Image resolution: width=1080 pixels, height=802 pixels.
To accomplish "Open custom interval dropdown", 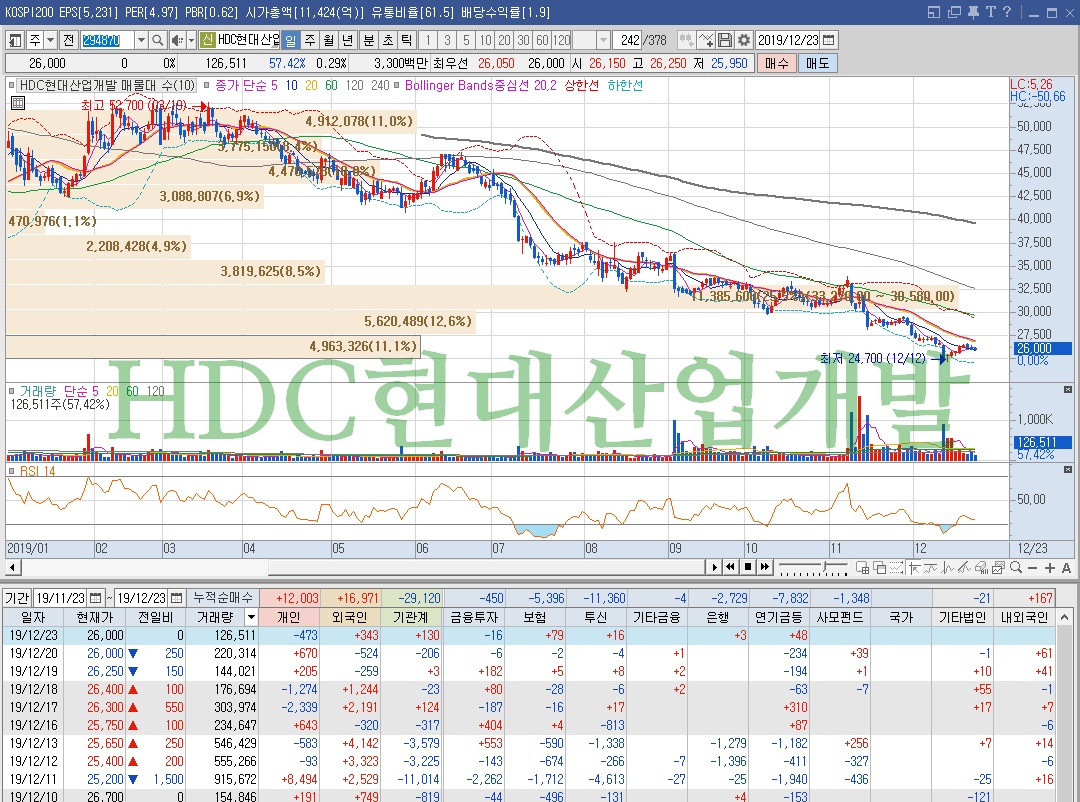I will (603, 40).
